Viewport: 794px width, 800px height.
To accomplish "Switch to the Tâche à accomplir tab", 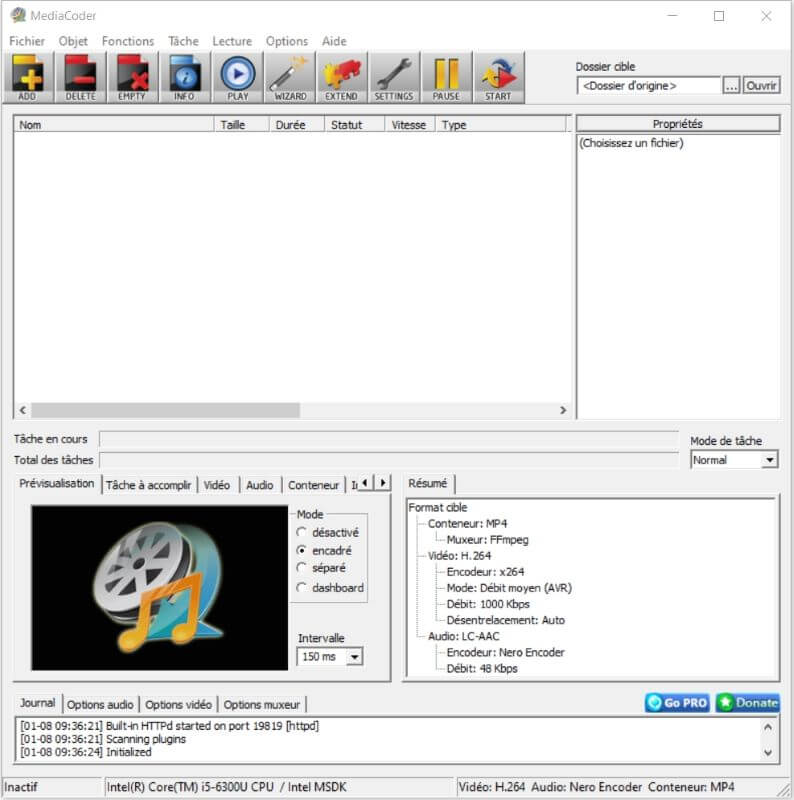I will (148, 485).
